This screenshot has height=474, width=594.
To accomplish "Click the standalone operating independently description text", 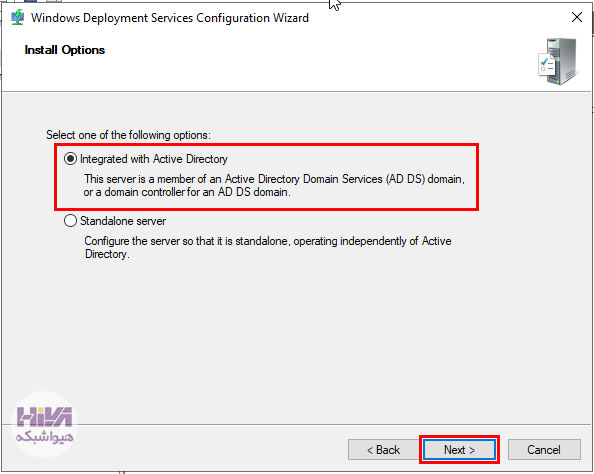I will [x=268, y=247].
